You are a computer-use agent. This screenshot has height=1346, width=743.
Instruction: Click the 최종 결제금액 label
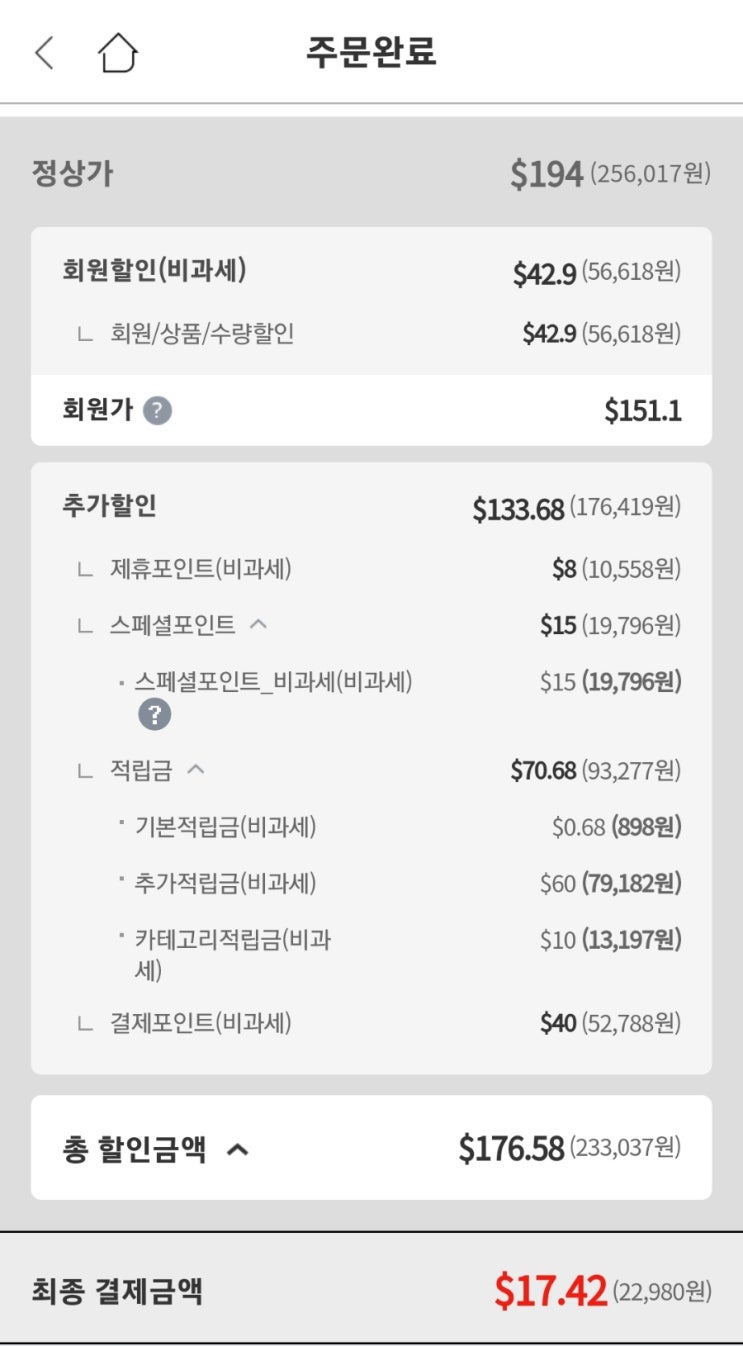coord(117,1291)
